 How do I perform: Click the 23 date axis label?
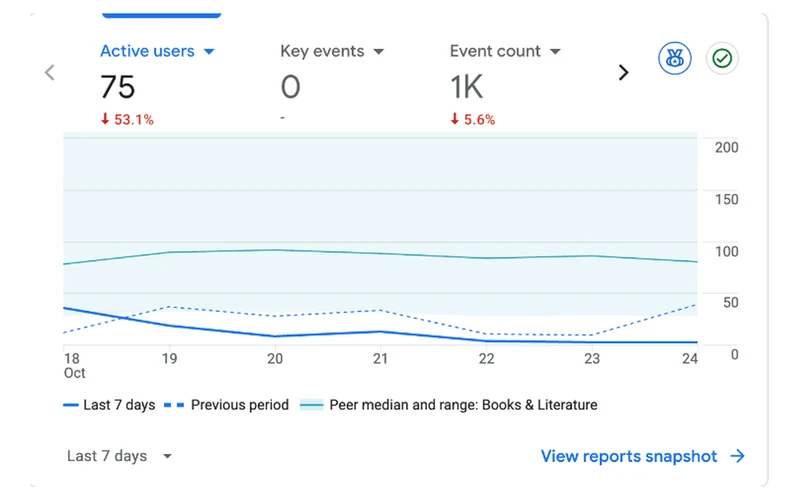(x=592, y=359)
